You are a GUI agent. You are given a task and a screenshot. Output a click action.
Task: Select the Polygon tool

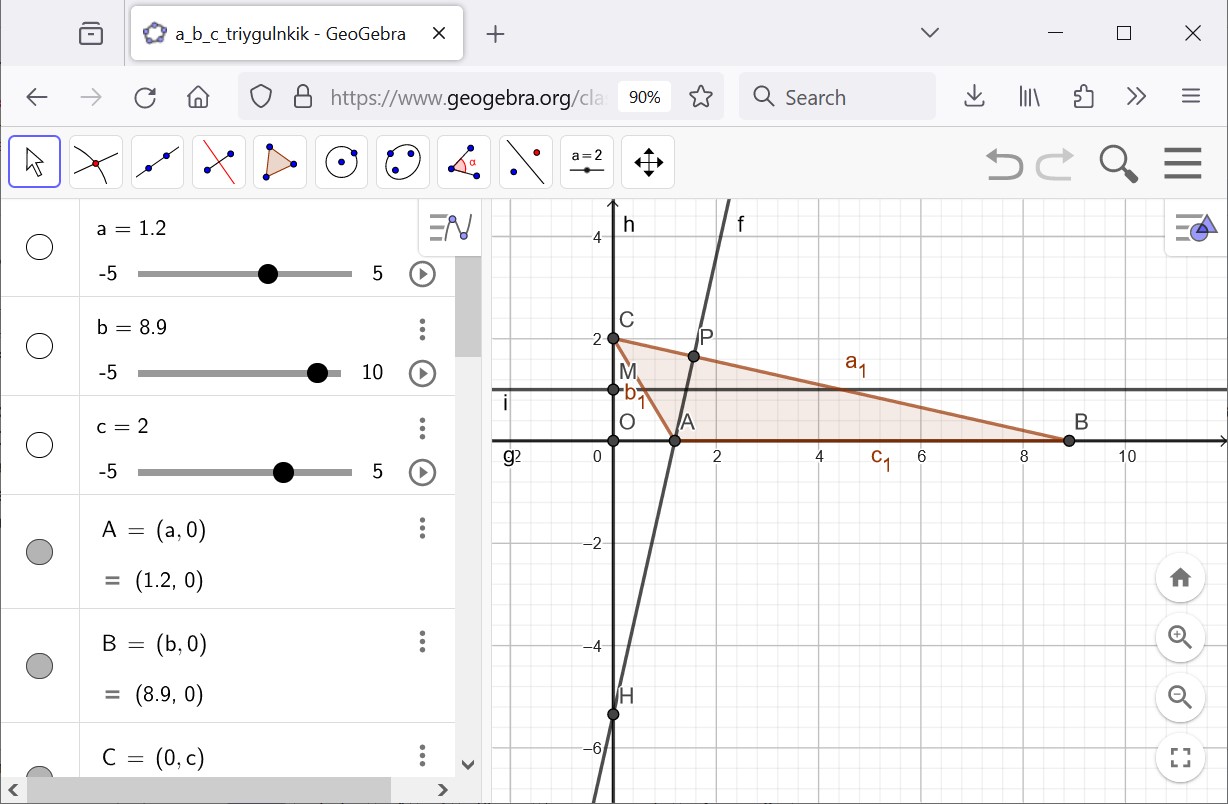point(280,162)
